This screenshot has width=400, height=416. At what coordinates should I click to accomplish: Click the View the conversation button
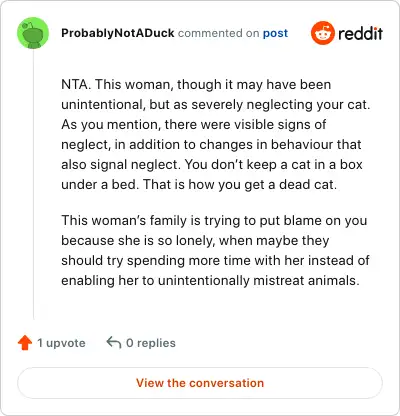[200, 383]
